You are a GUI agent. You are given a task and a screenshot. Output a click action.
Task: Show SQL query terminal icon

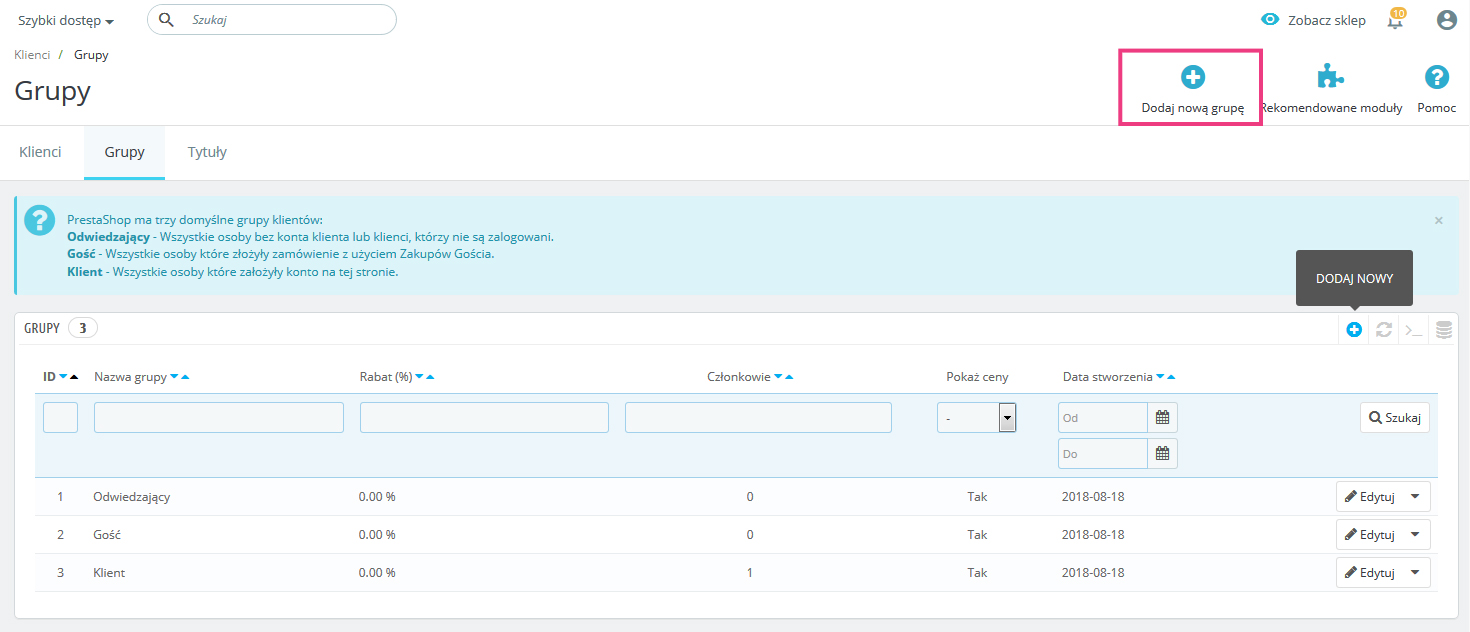click(1413, 329)
